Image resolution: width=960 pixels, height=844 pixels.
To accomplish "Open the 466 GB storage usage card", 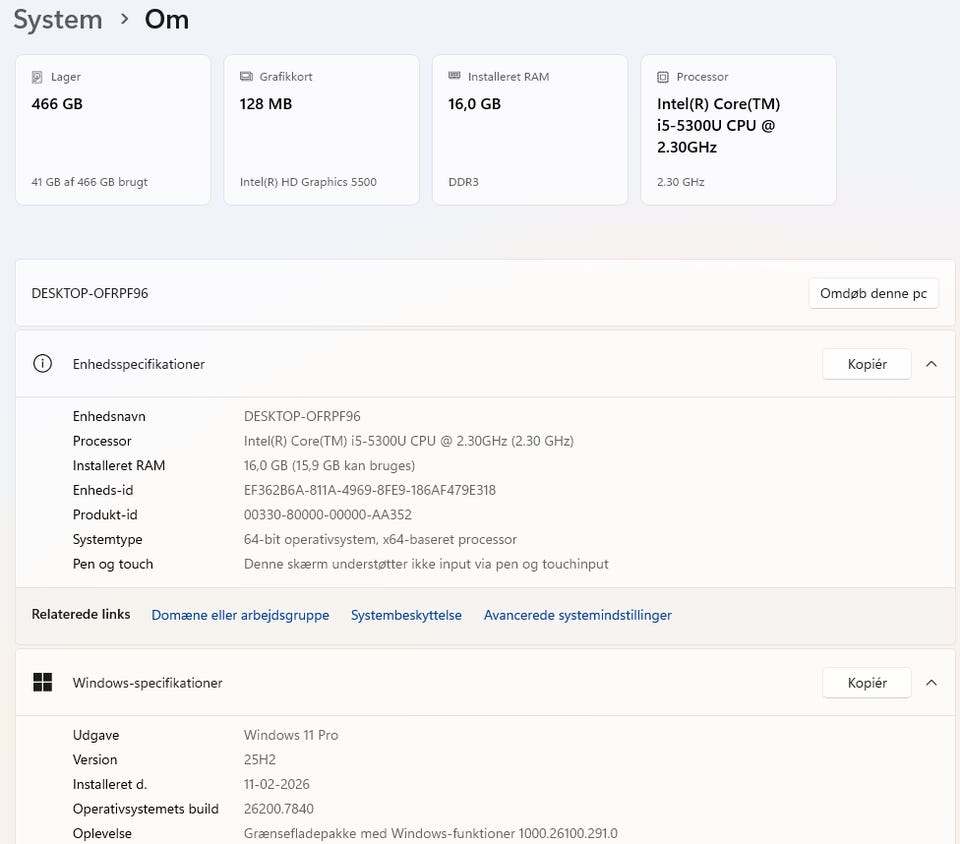I will click(x=113, y=130).
